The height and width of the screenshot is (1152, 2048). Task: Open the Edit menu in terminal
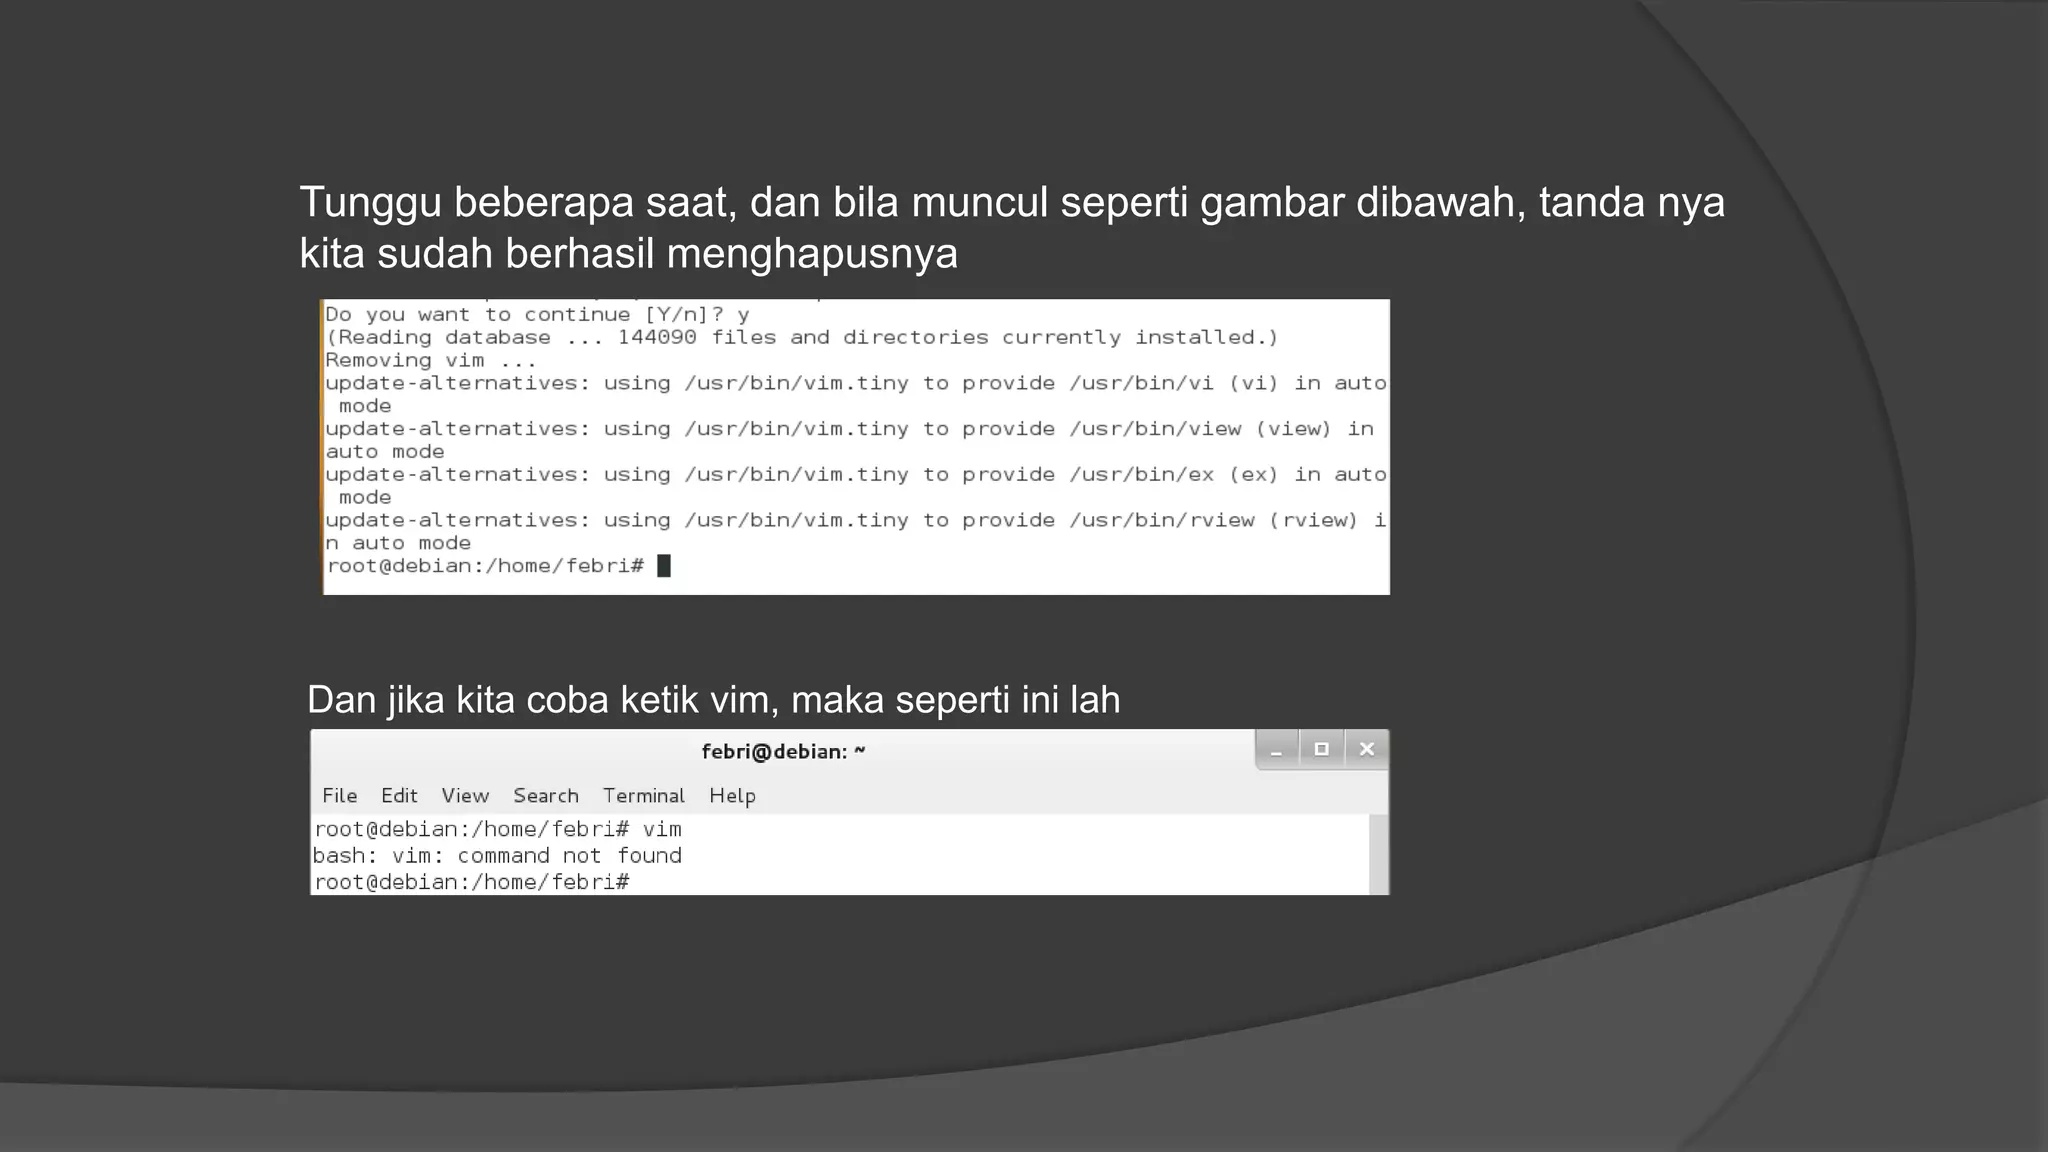(399, 796)
